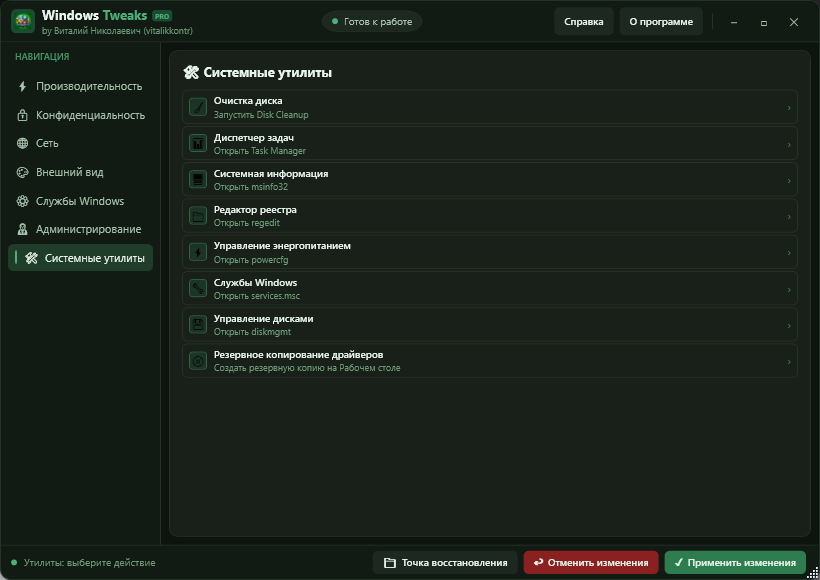The width and height of the screenshot is (820, 580).
Task: Expand chevron on Управление дисками row
Action: (x=789, y=325)
